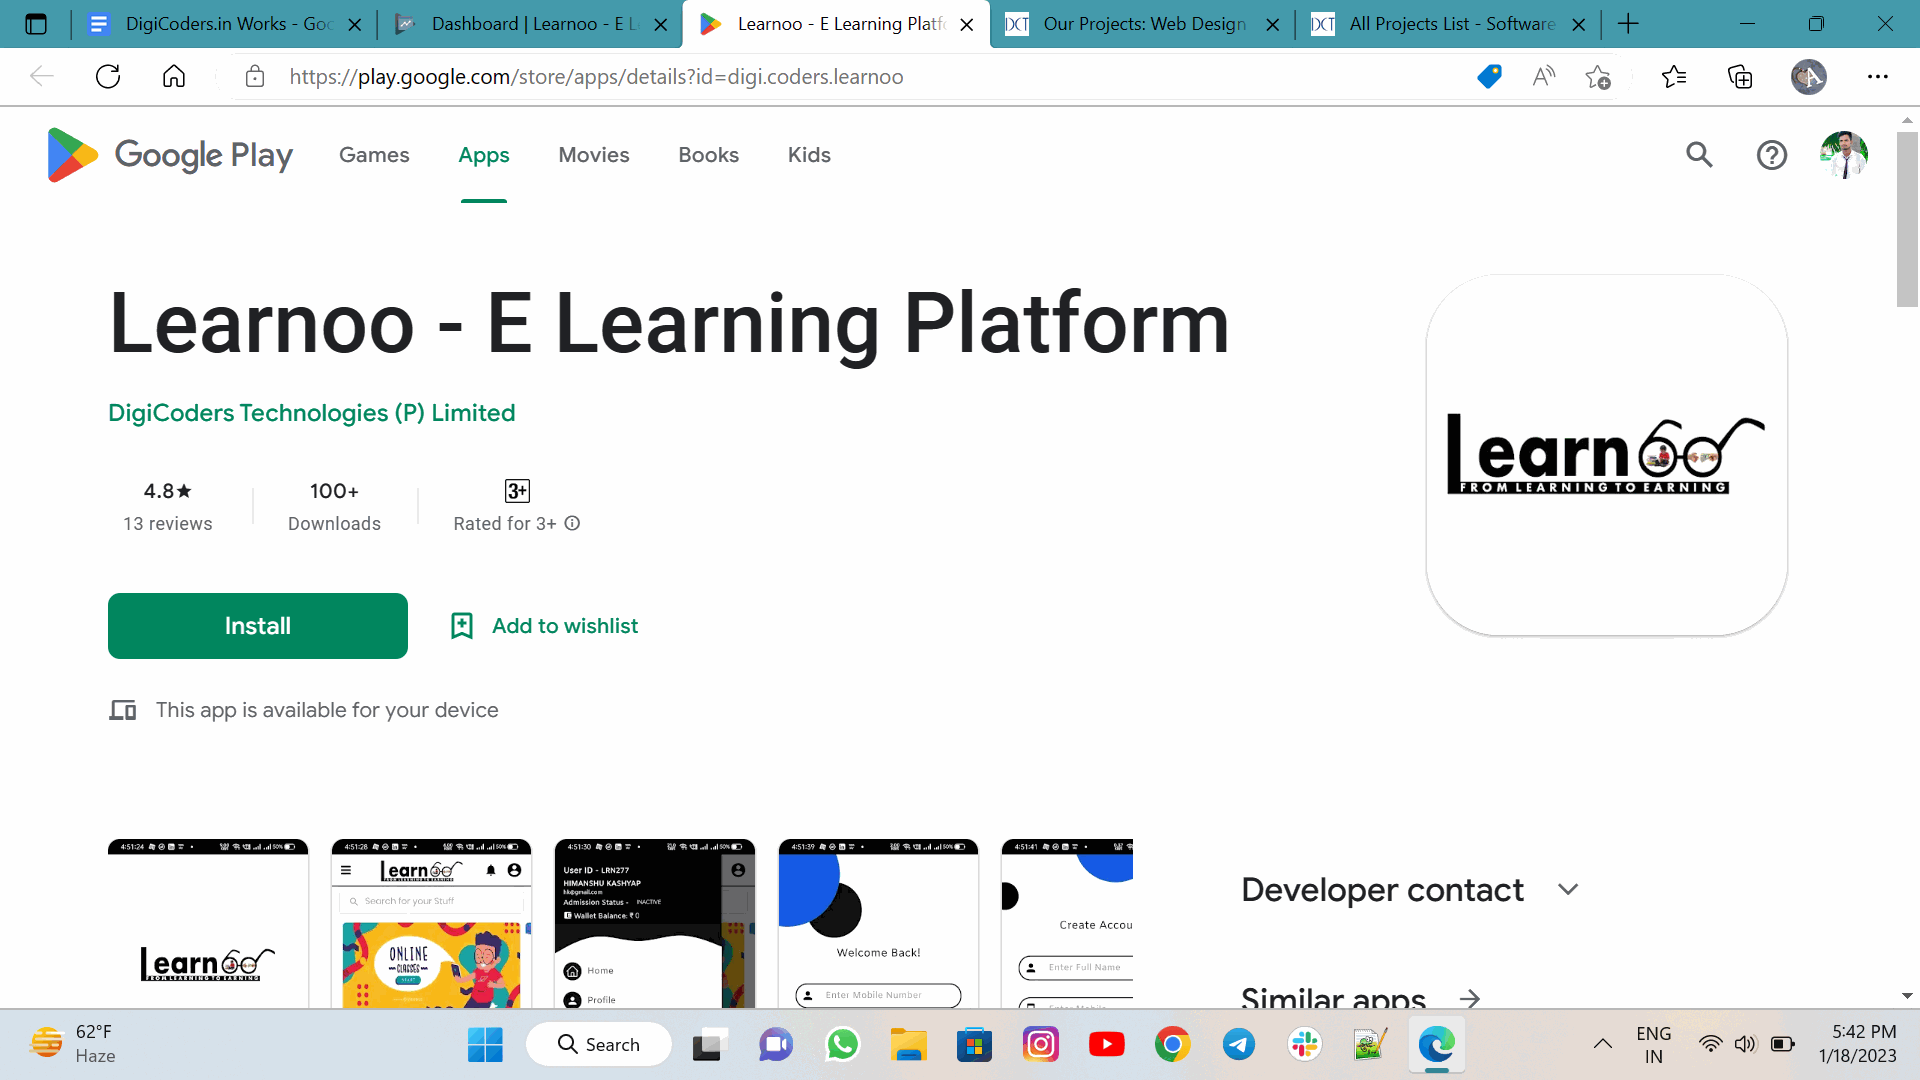Activate the Read aloud icon

(1543, 77)
